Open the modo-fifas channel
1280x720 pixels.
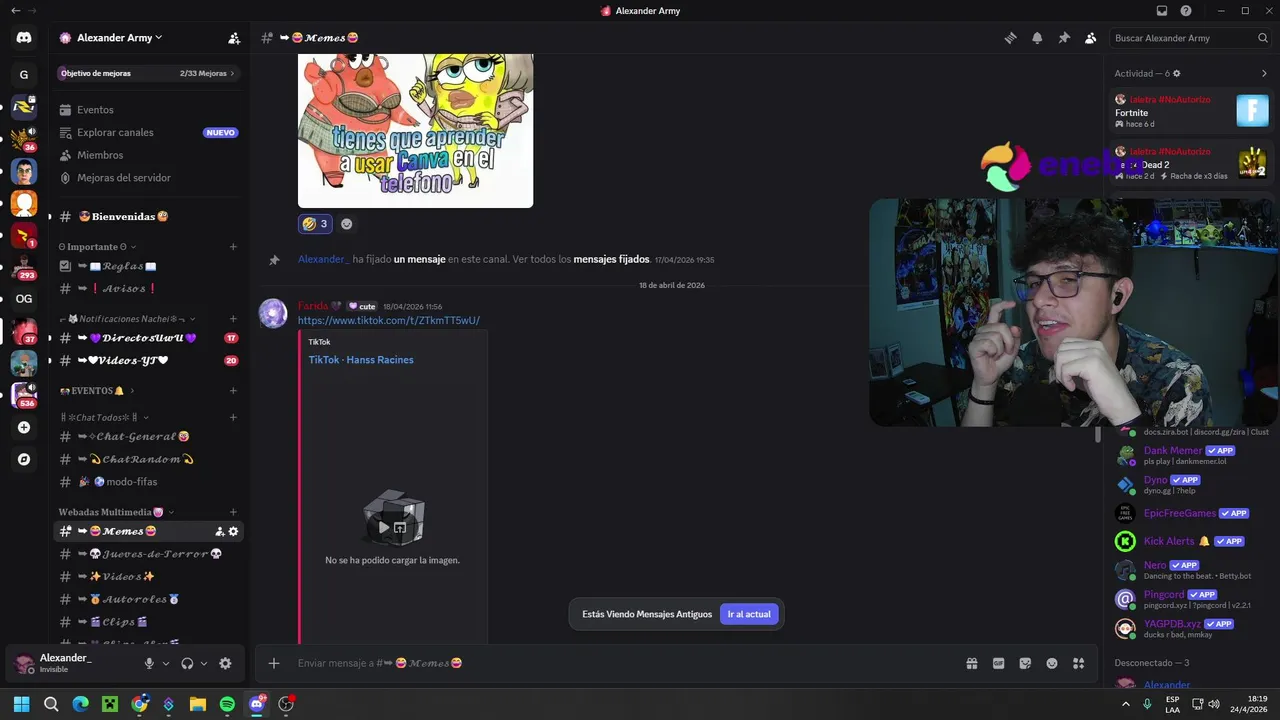click(x=147, y=482)
